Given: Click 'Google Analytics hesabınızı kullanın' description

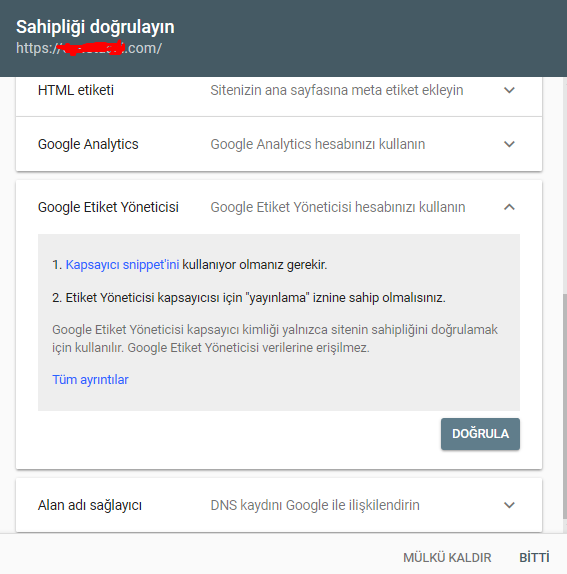Looking at the screenshot, I should [x=318, y=144].
